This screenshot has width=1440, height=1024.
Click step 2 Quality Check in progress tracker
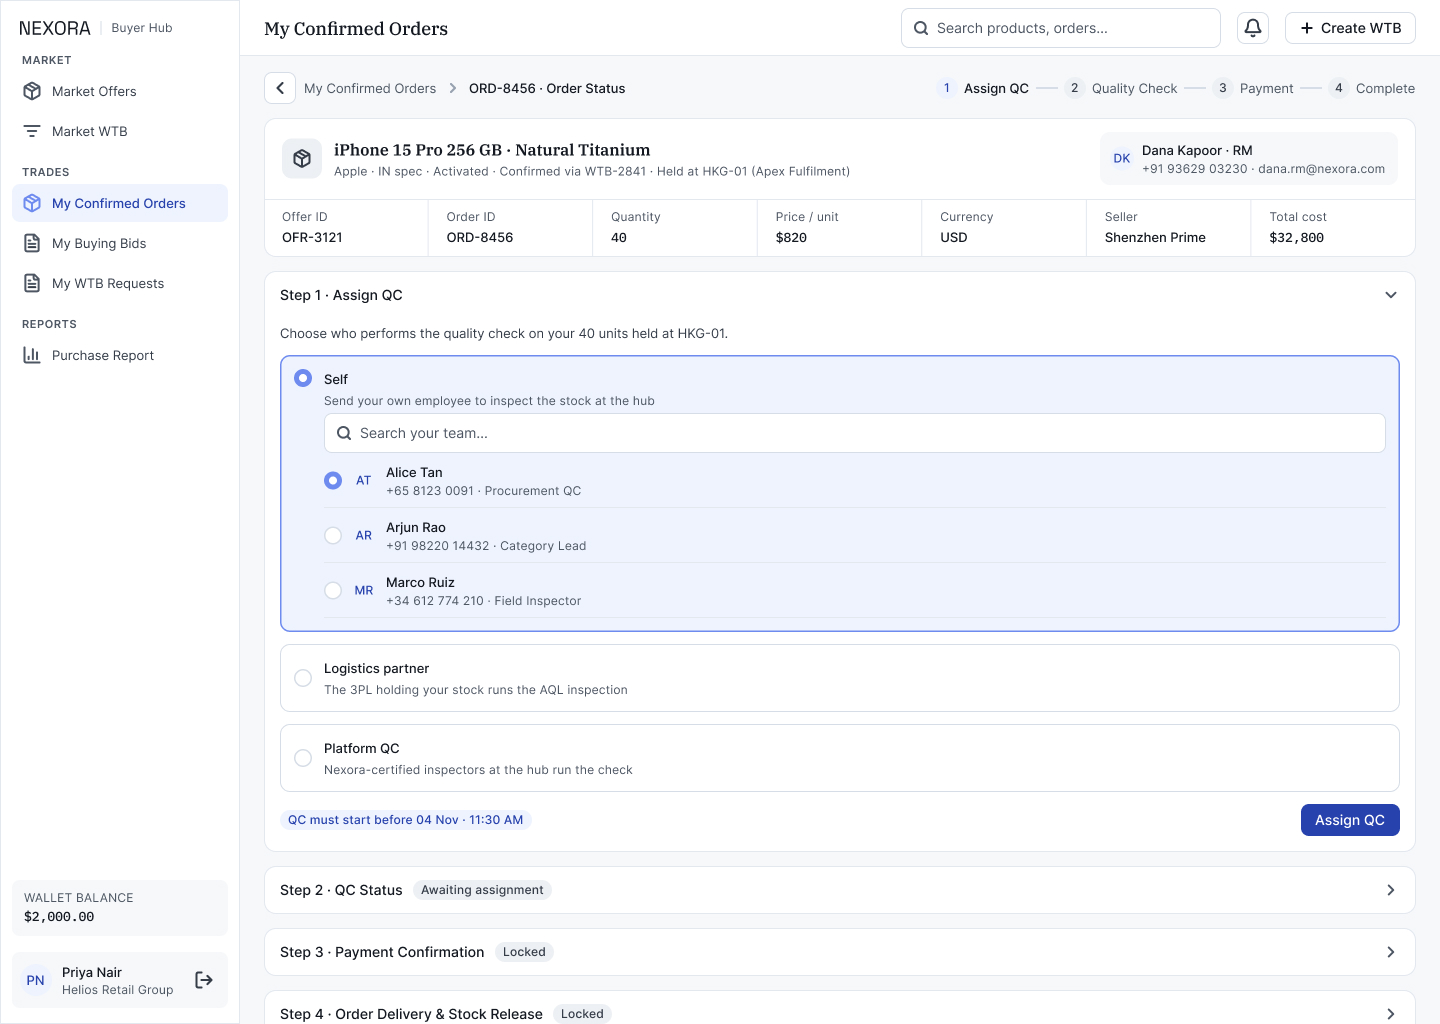click(1121, 88)
